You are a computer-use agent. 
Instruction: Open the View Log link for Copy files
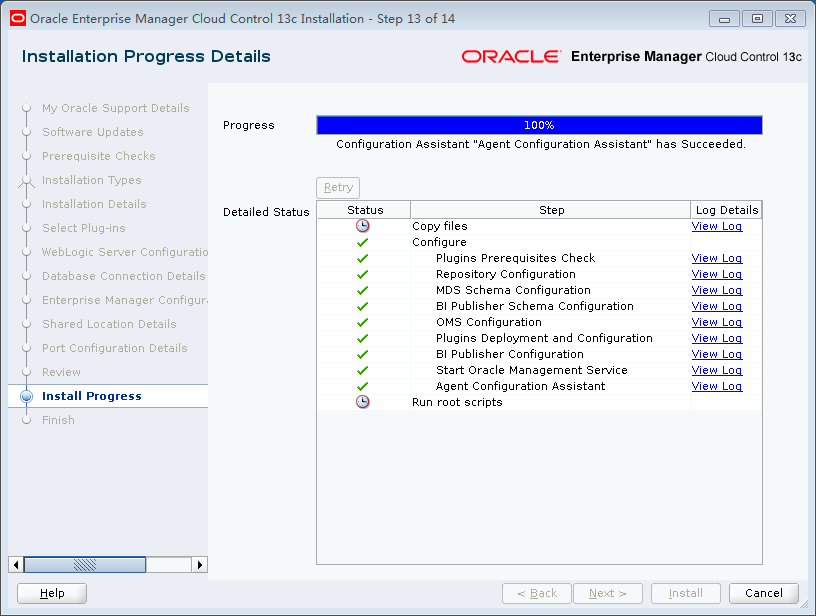tap(717, 225)
